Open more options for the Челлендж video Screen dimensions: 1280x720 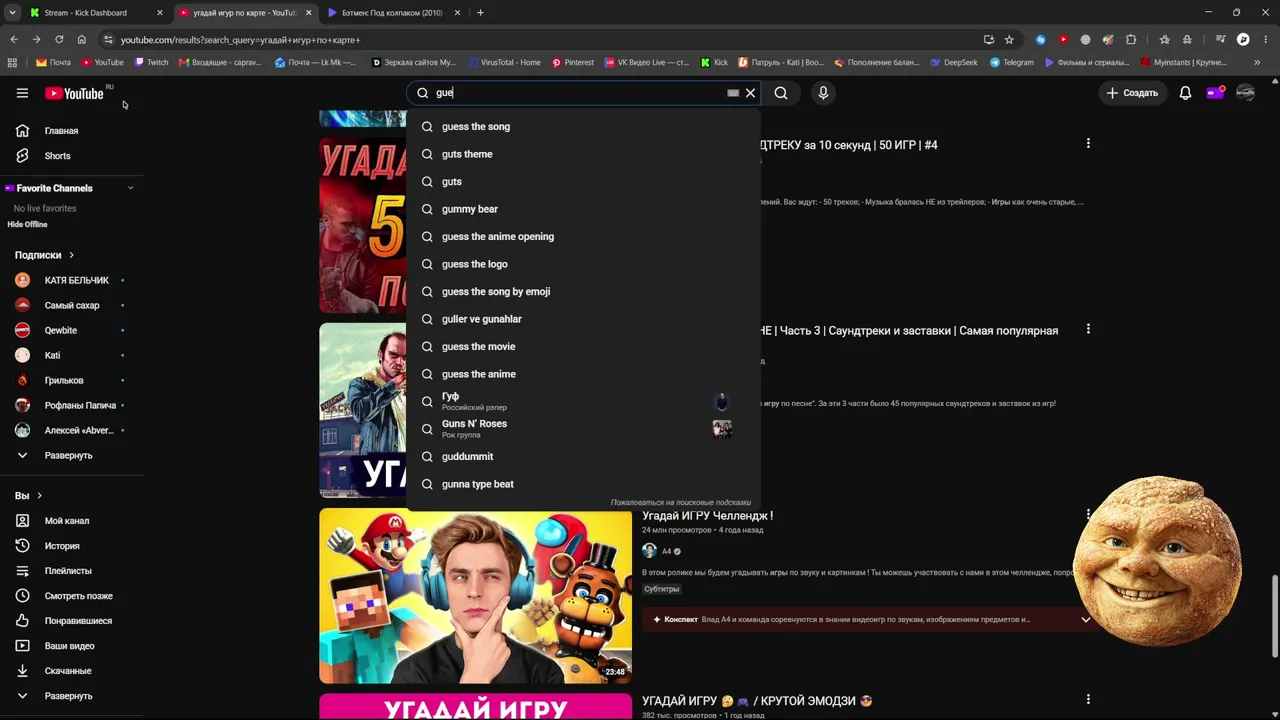[x=1088, y=515]
